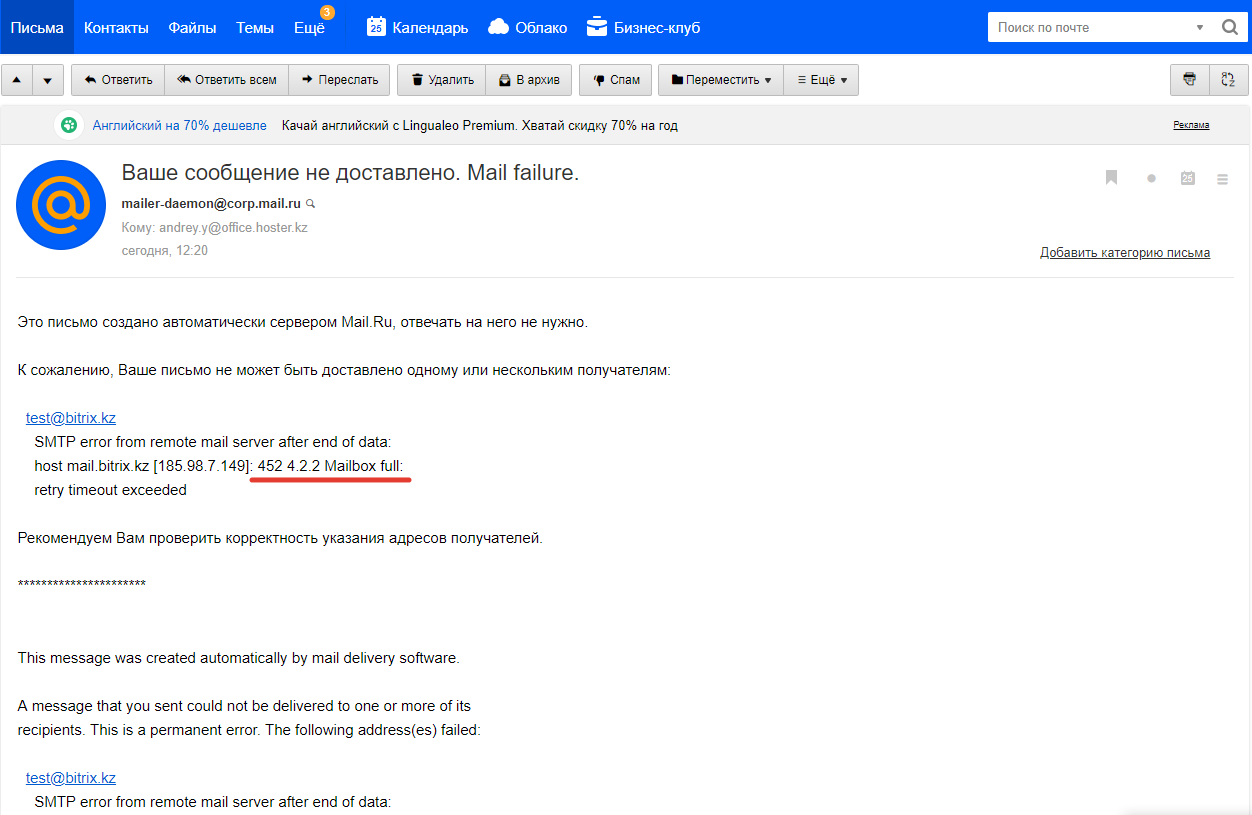
Task: Go to next message with down arrow
Action: [48, 80]
